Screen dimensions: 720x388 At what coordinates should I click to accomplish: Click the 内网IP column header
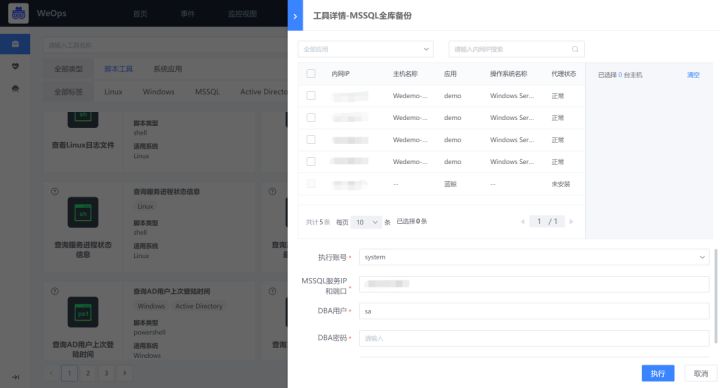pyautogui.click(x=340, y=73)
